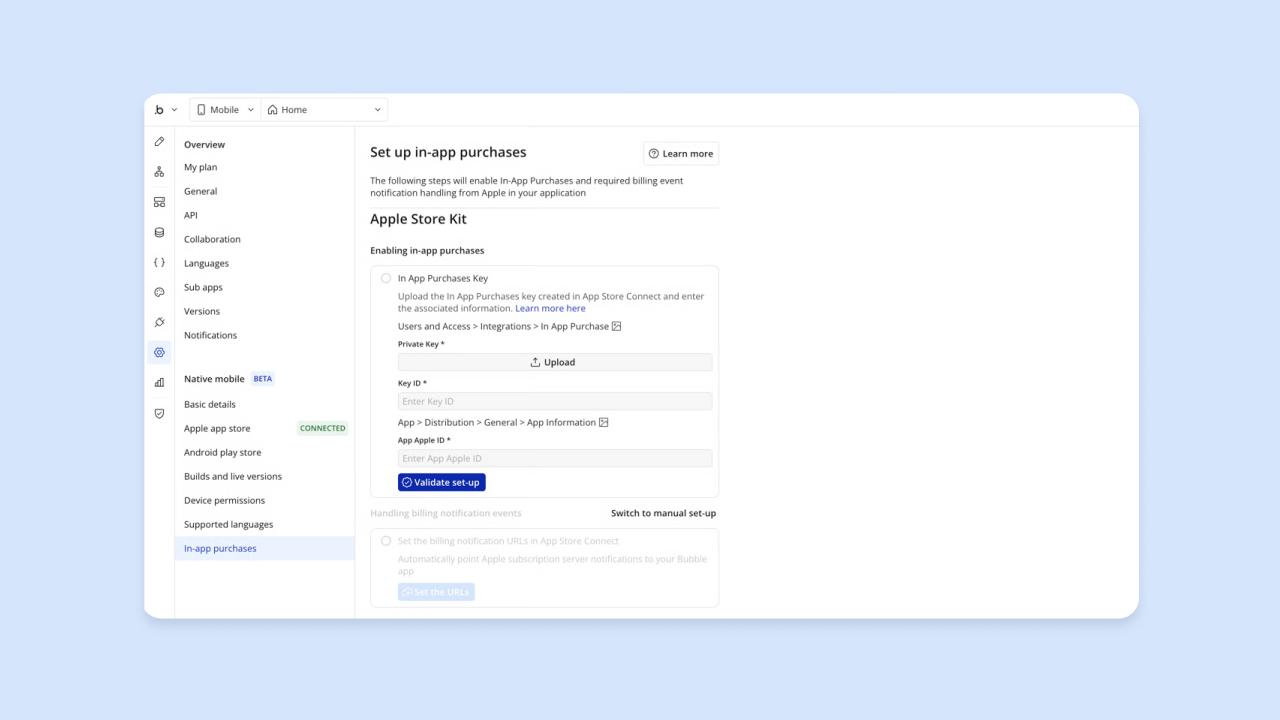Open My plan settings
This screenshot has height=720, width=1280.
tap(200, 167)
